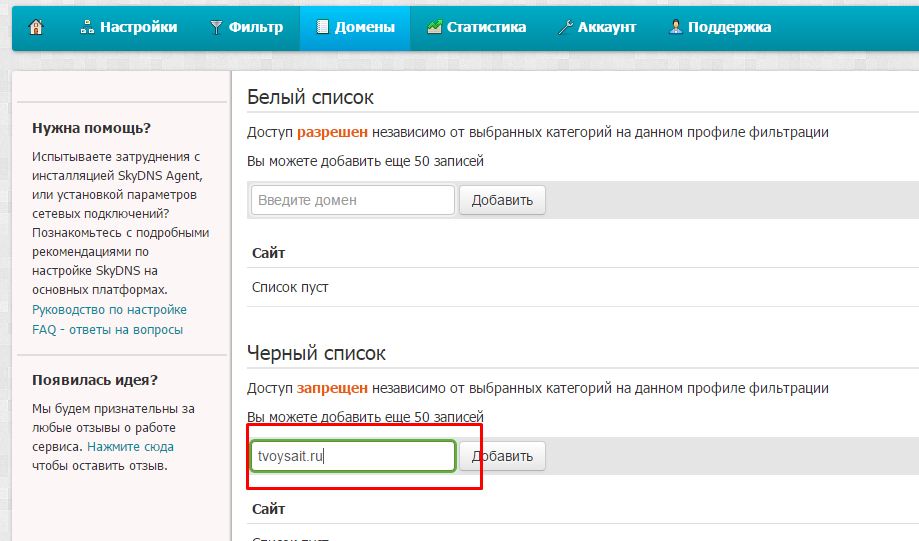Screen dimensions: 919x541
Task: Click the chart icon beside Статистика
Action: pos(434,27)
